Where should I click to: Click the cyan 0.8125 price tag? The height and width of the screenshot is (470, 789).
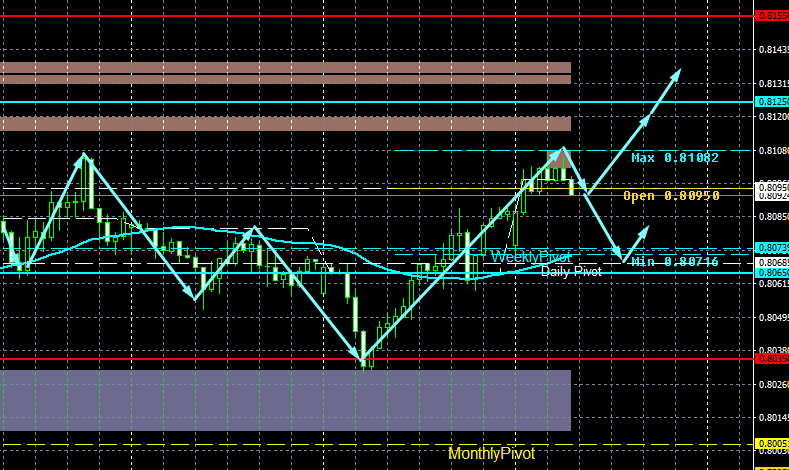[x=772, y=102]
